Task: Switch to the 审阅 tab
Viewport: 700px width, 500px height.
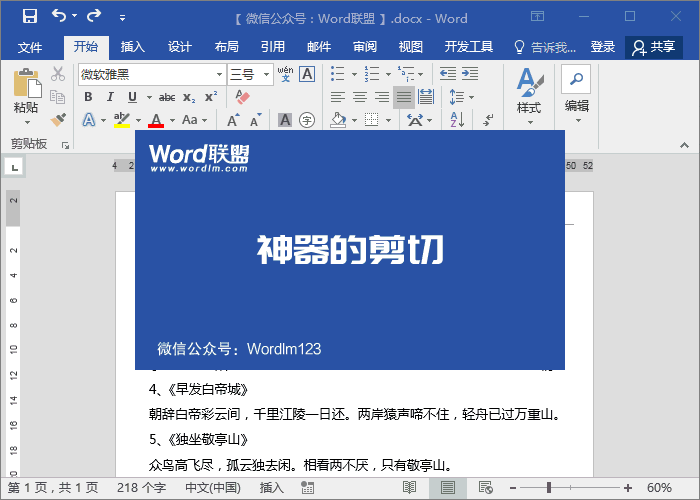Action: (x=365, y=46)
